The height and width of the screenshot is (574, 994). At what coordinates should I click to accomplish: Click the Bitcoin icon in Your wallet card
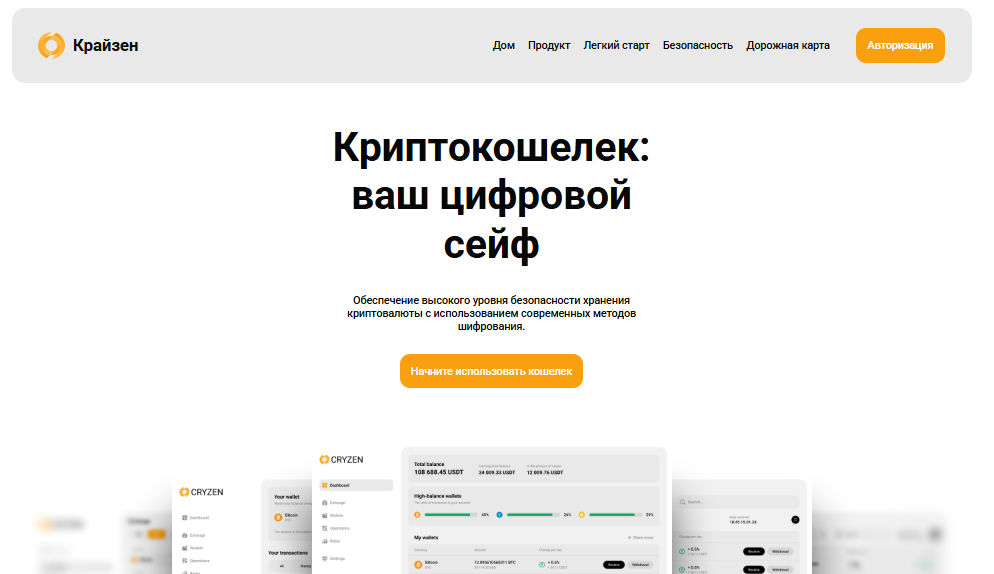(278, 518)
